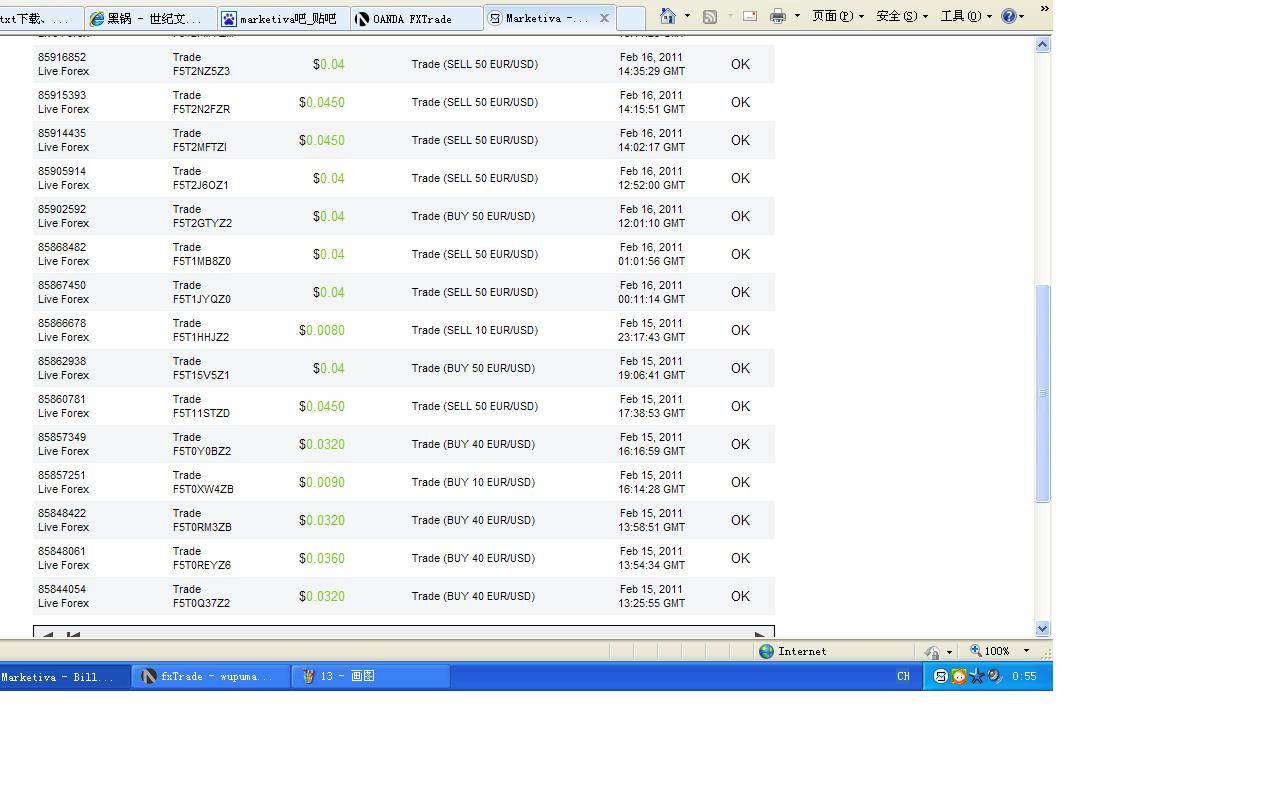Image resolution: width=1280 pixels, height=800 pixels.
Task: Click the Marketiva tray icon
Action: click(x=941, y=676)
